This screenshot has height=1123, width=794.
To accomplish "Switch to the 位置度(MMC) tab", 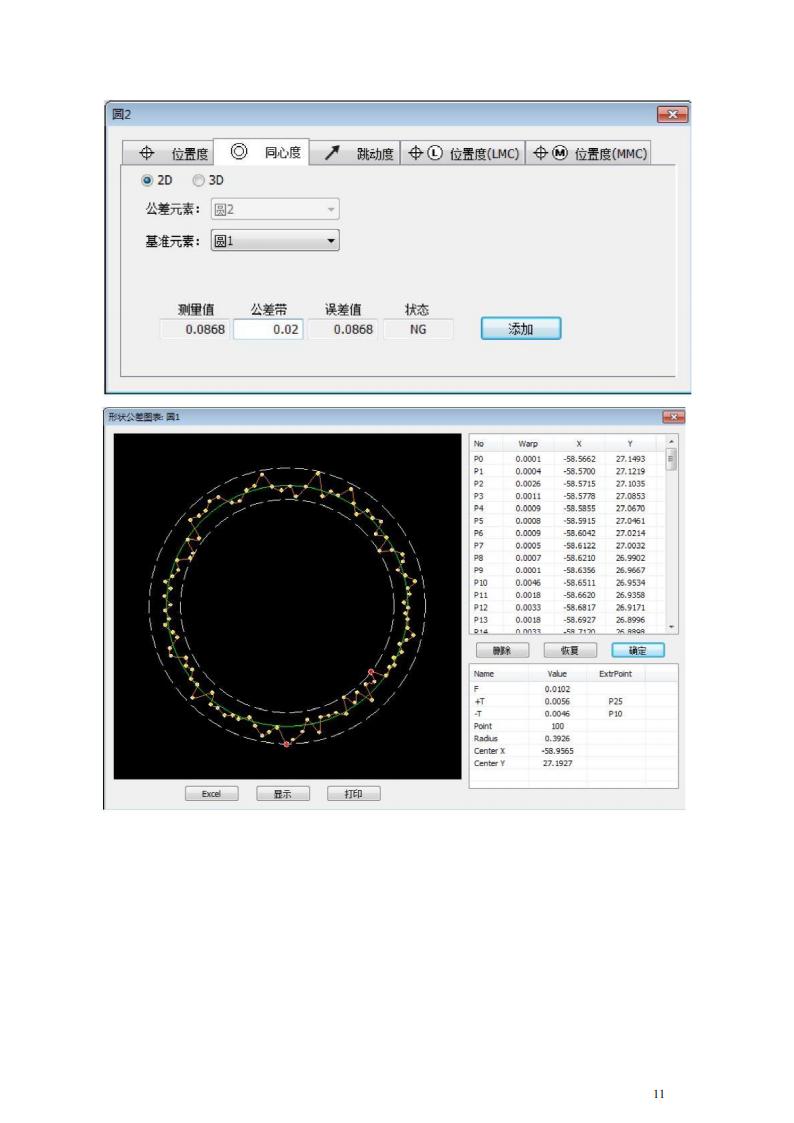I will click(610, 154).
